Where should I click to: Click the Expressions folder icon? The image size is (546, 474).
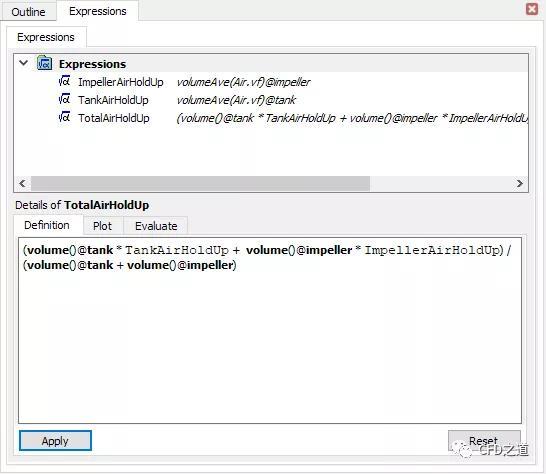(x=45, y=63)
